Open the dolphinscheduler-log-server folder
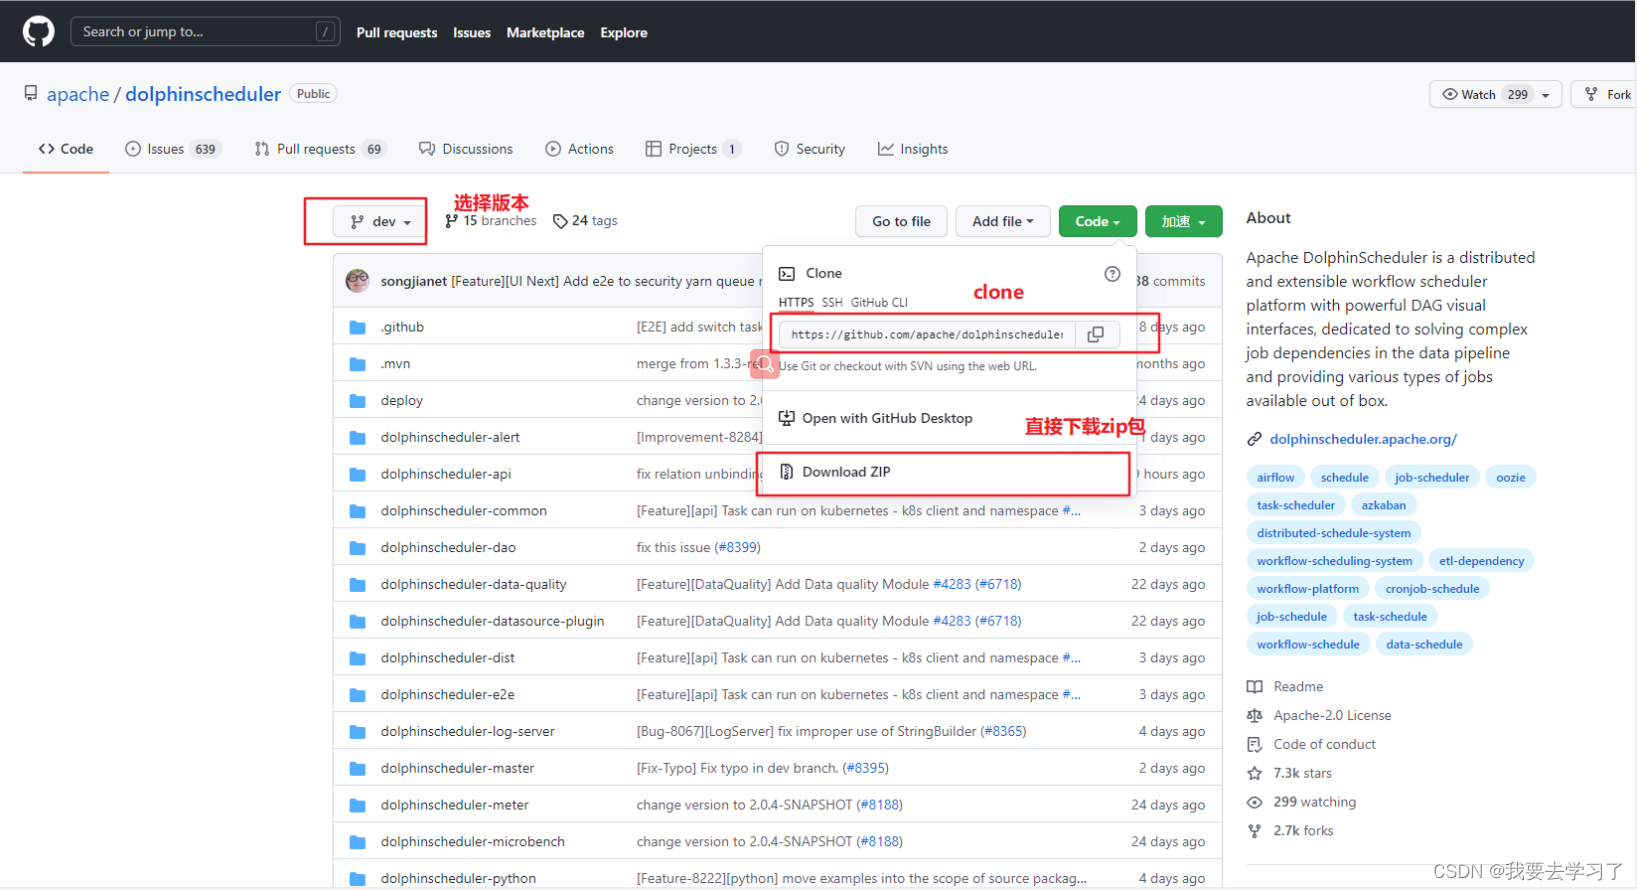The image size is (1637, 890). 467,732
